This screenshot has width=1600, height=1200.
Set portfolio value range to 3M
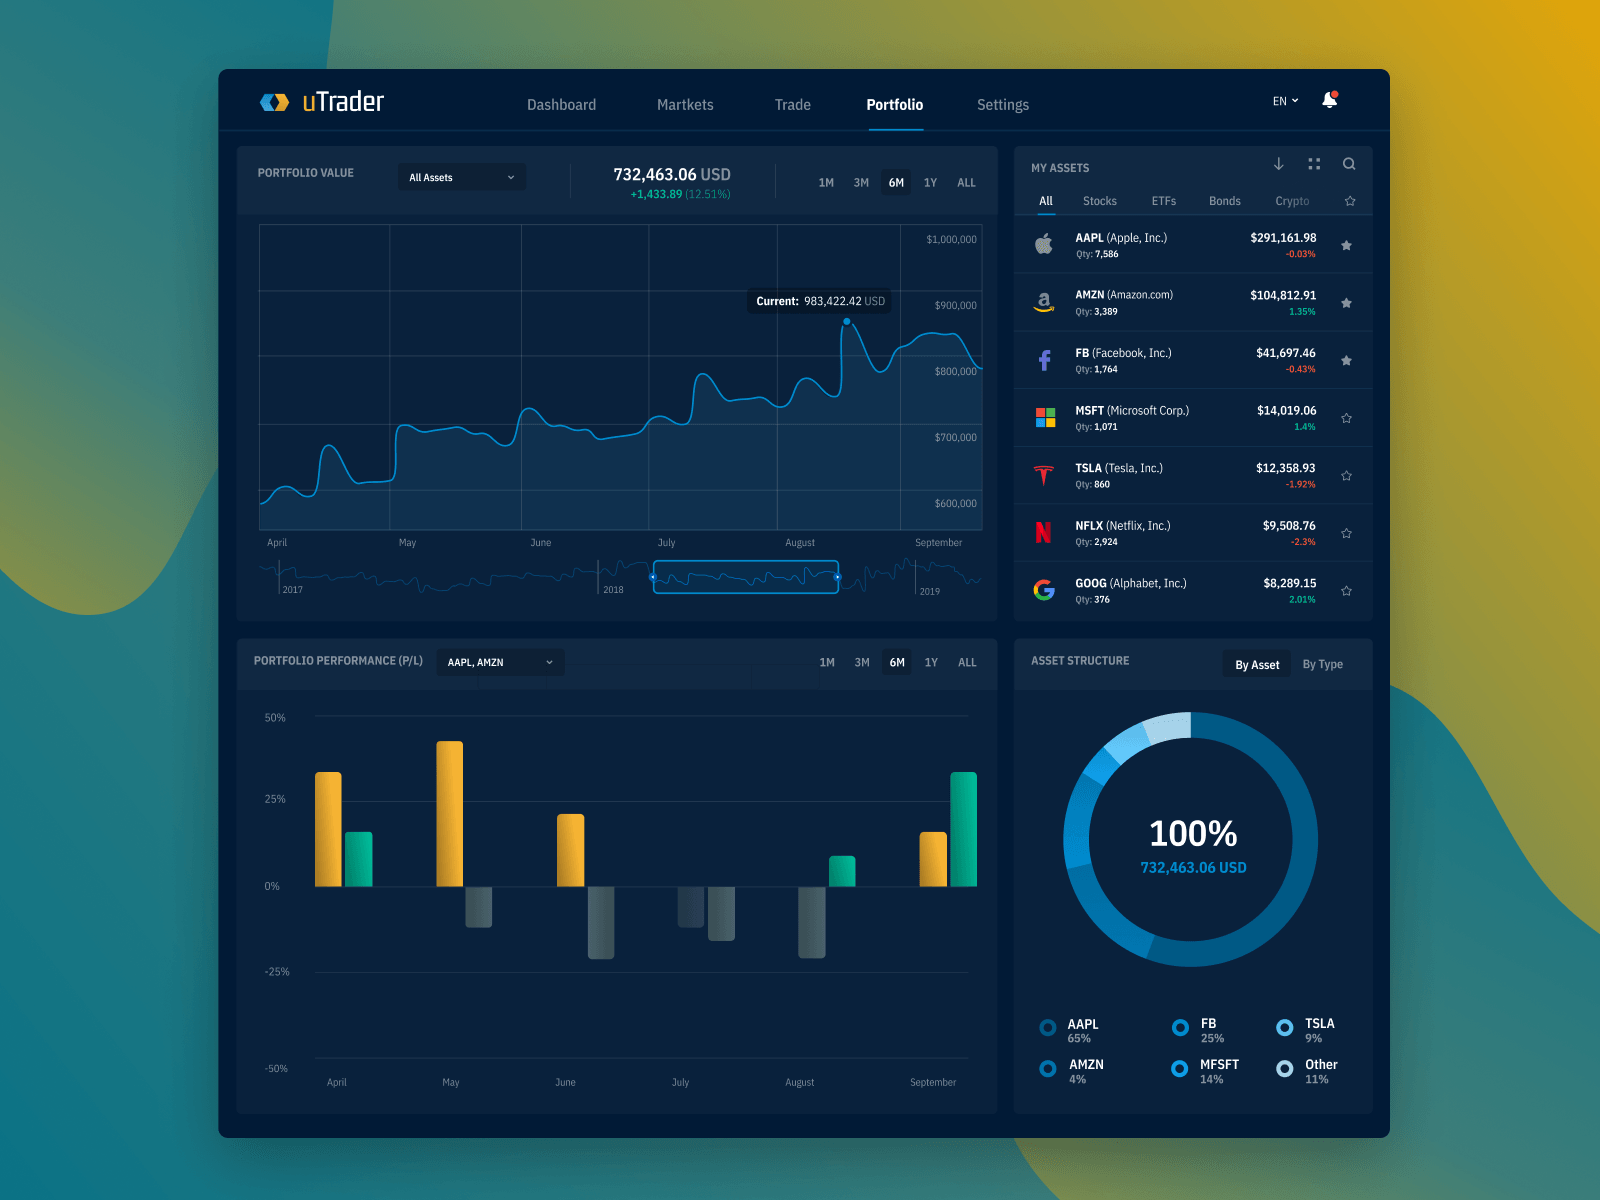pos(861,183)
